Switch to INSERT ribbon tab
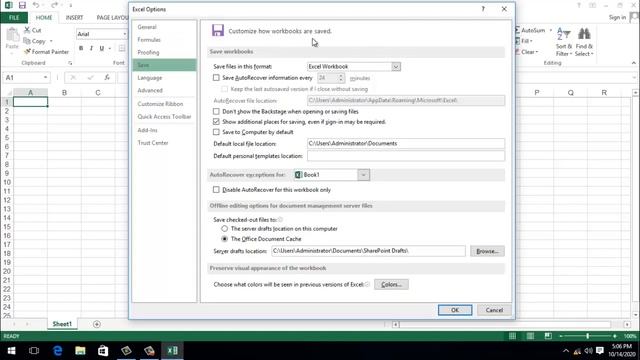Viewport: 640px width, 360px height. click(x=74, y=18)
